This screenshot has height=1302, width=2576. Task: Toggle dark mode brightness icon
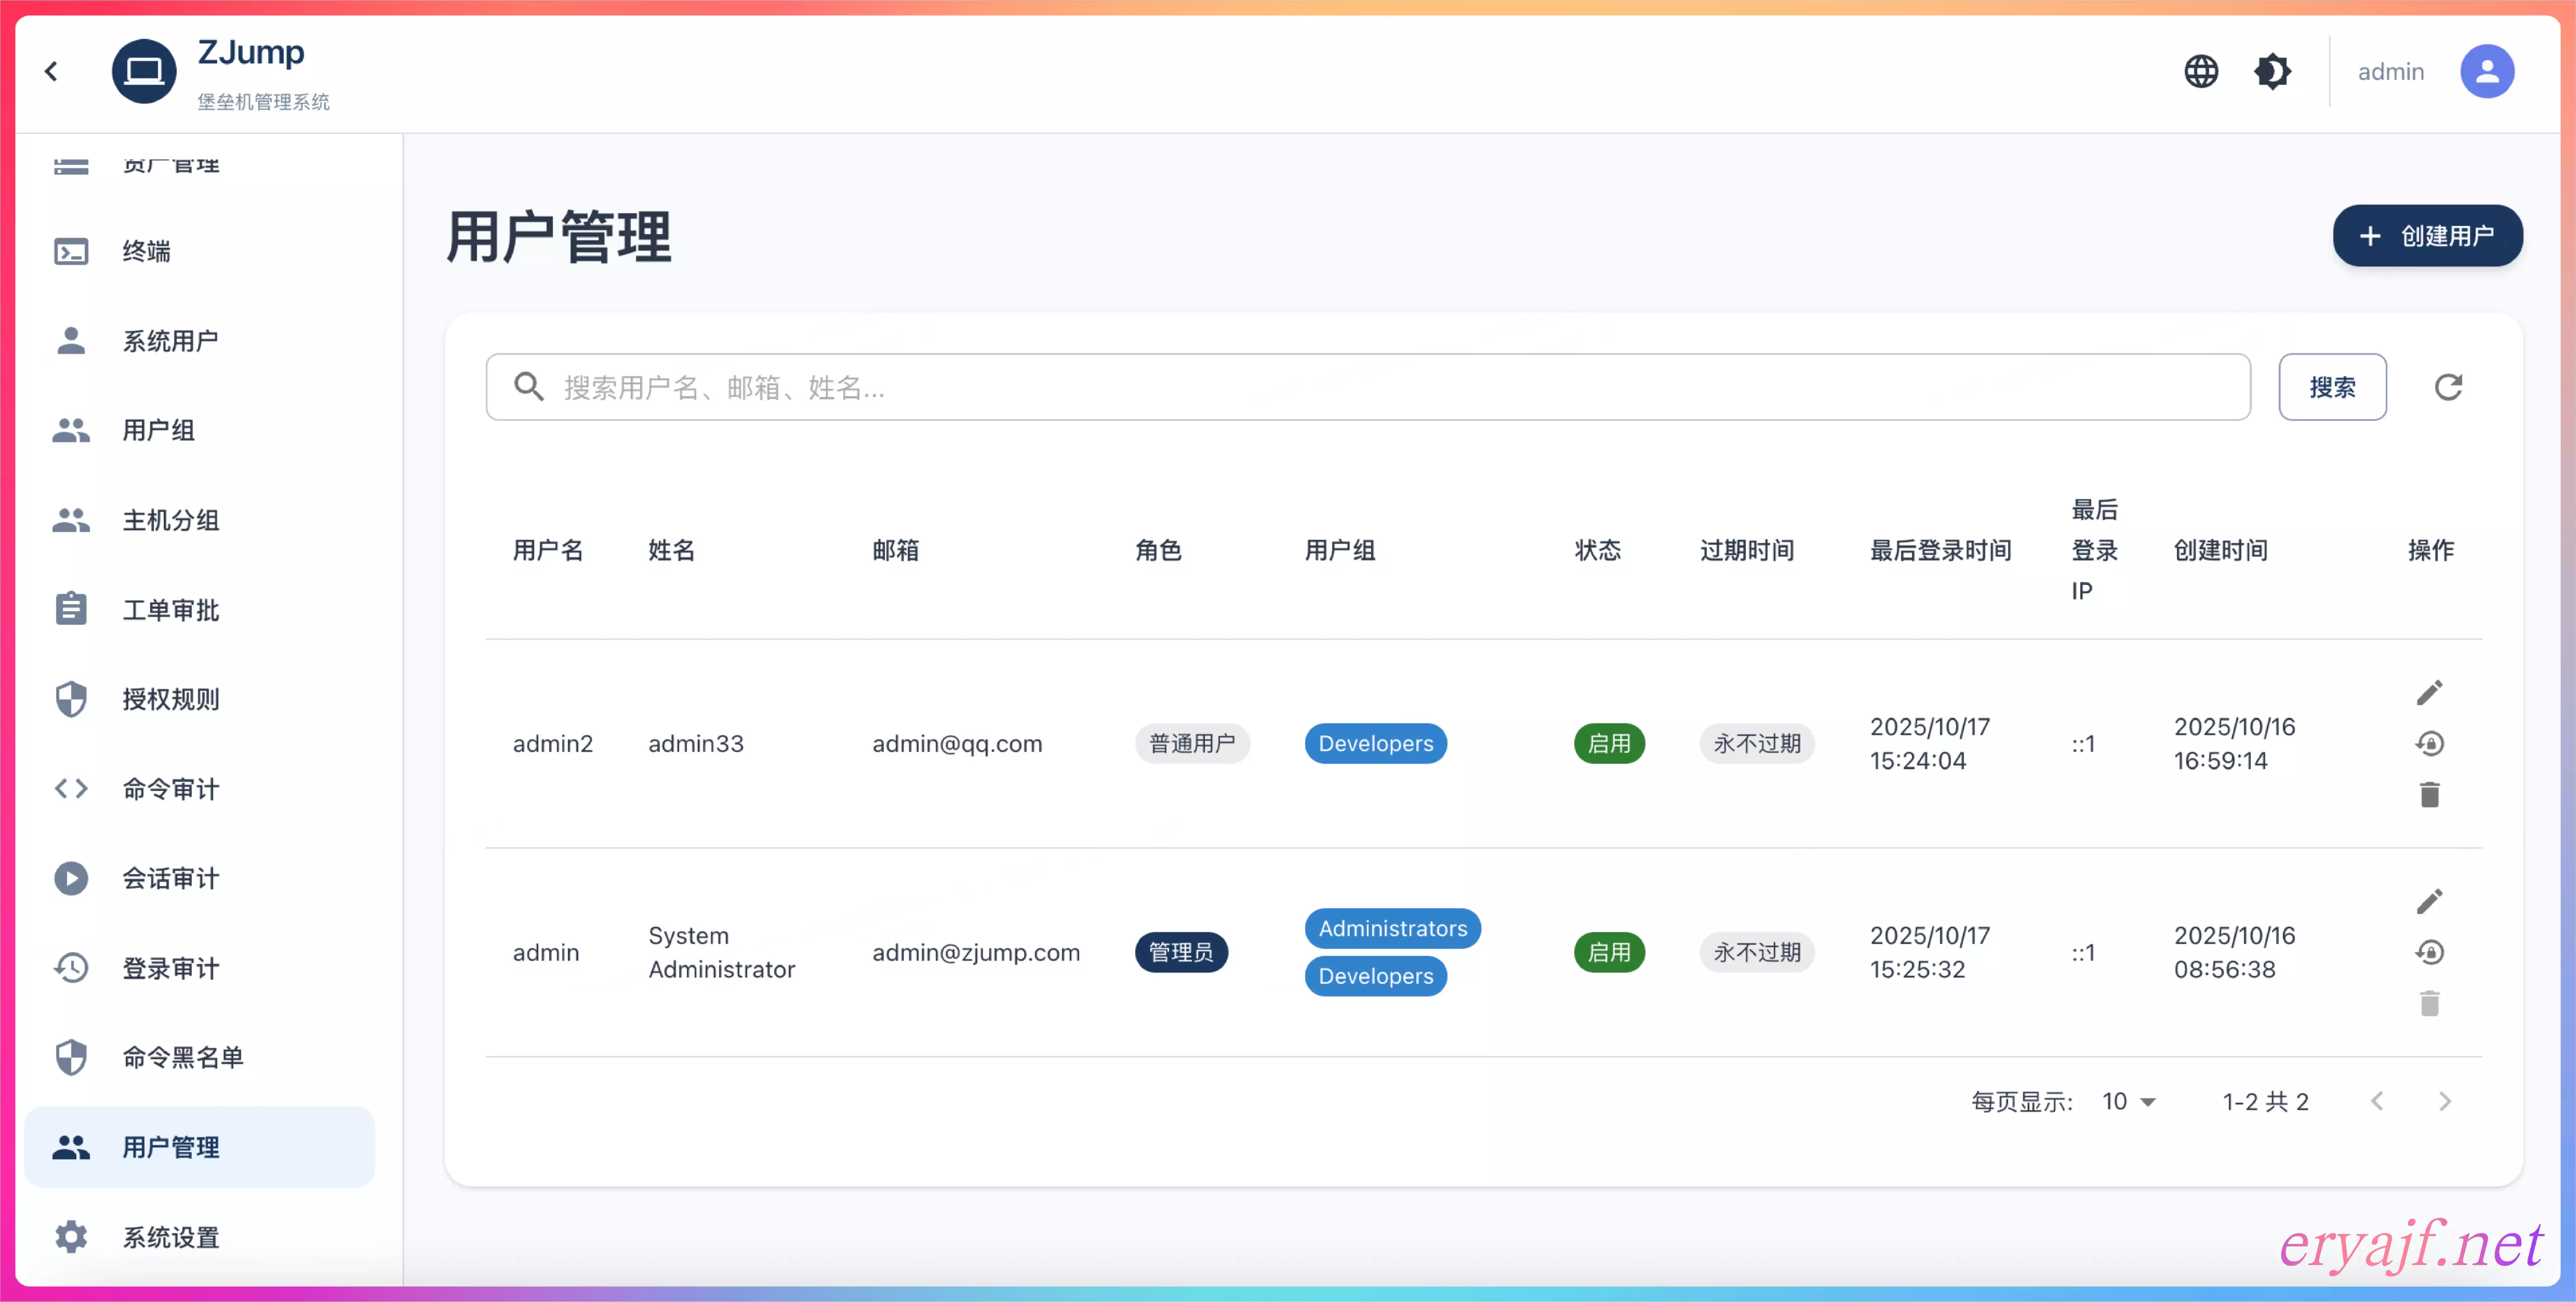[2272, 71]
